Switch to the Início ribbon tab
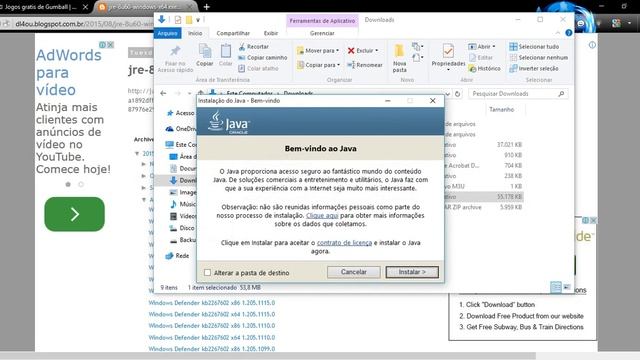 coord(195,33)
